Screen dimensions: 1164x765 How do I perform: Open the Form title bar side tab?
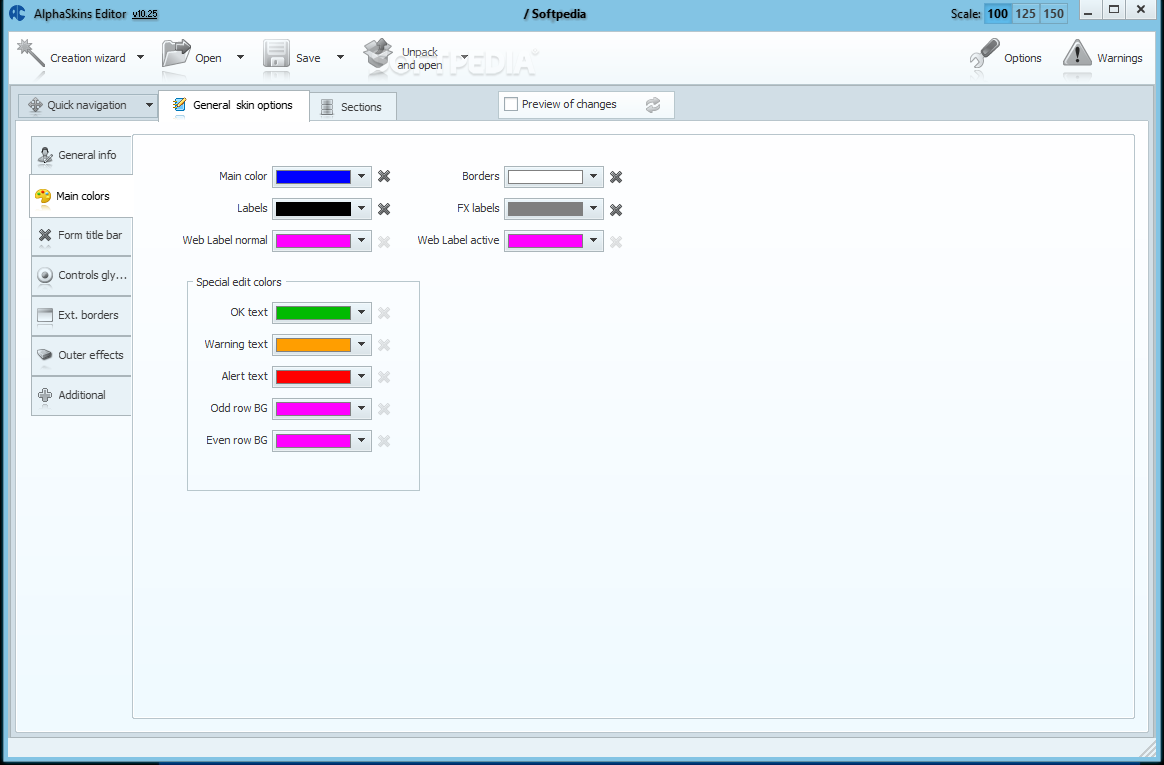(x=82, y=235)
